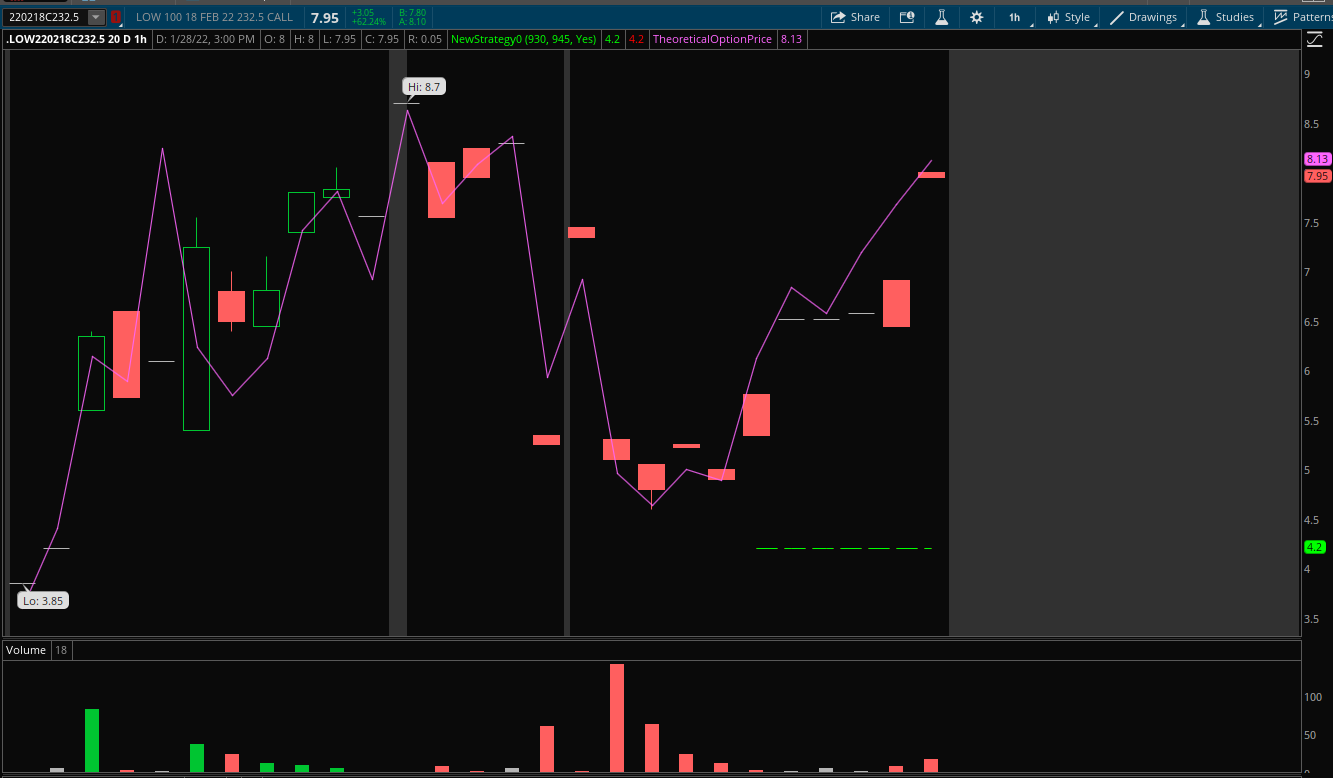
Task: Click the Share button
Action: click(855, 17)
